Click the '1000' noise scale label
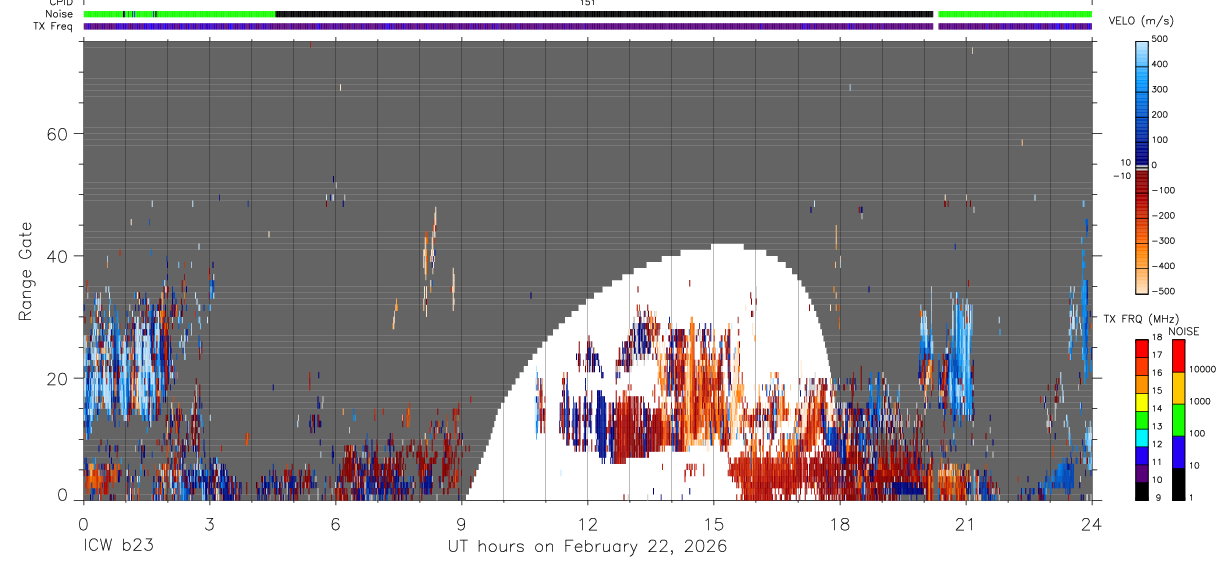Image resolution: width=1228 pixels, height=567 pixels. tap(1200, 401)
